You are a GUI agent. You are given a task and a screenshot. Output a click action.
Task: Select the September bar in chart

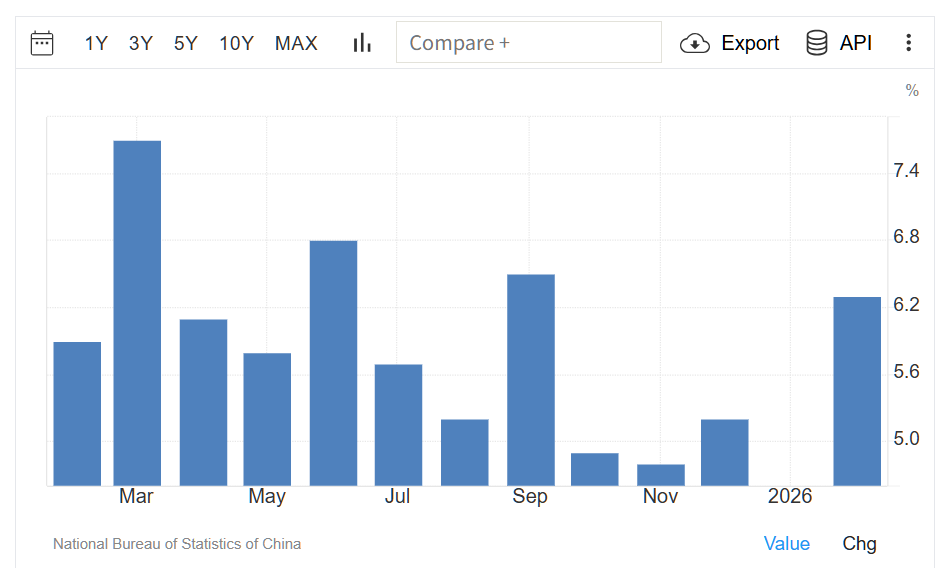[530, 379]
